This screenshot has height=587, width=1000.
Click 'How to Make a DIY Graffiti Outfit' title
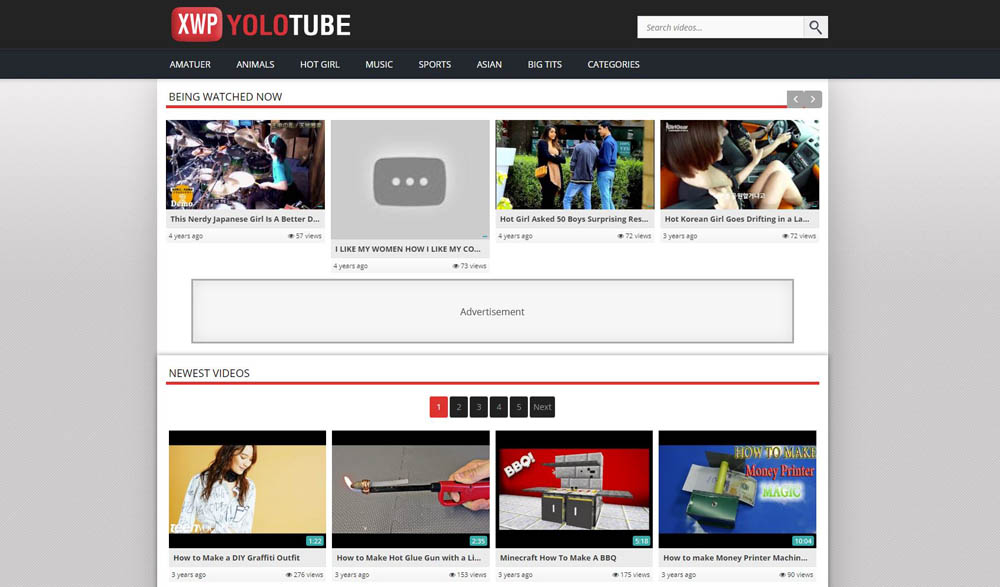coord(237,558)
